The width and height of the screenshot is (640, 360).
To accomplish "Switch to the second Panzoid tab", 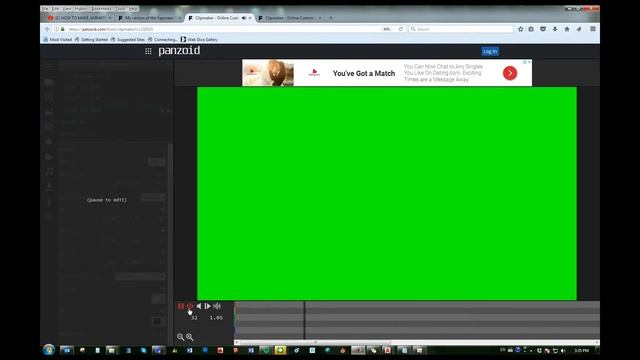I will (x=149, y=18).
